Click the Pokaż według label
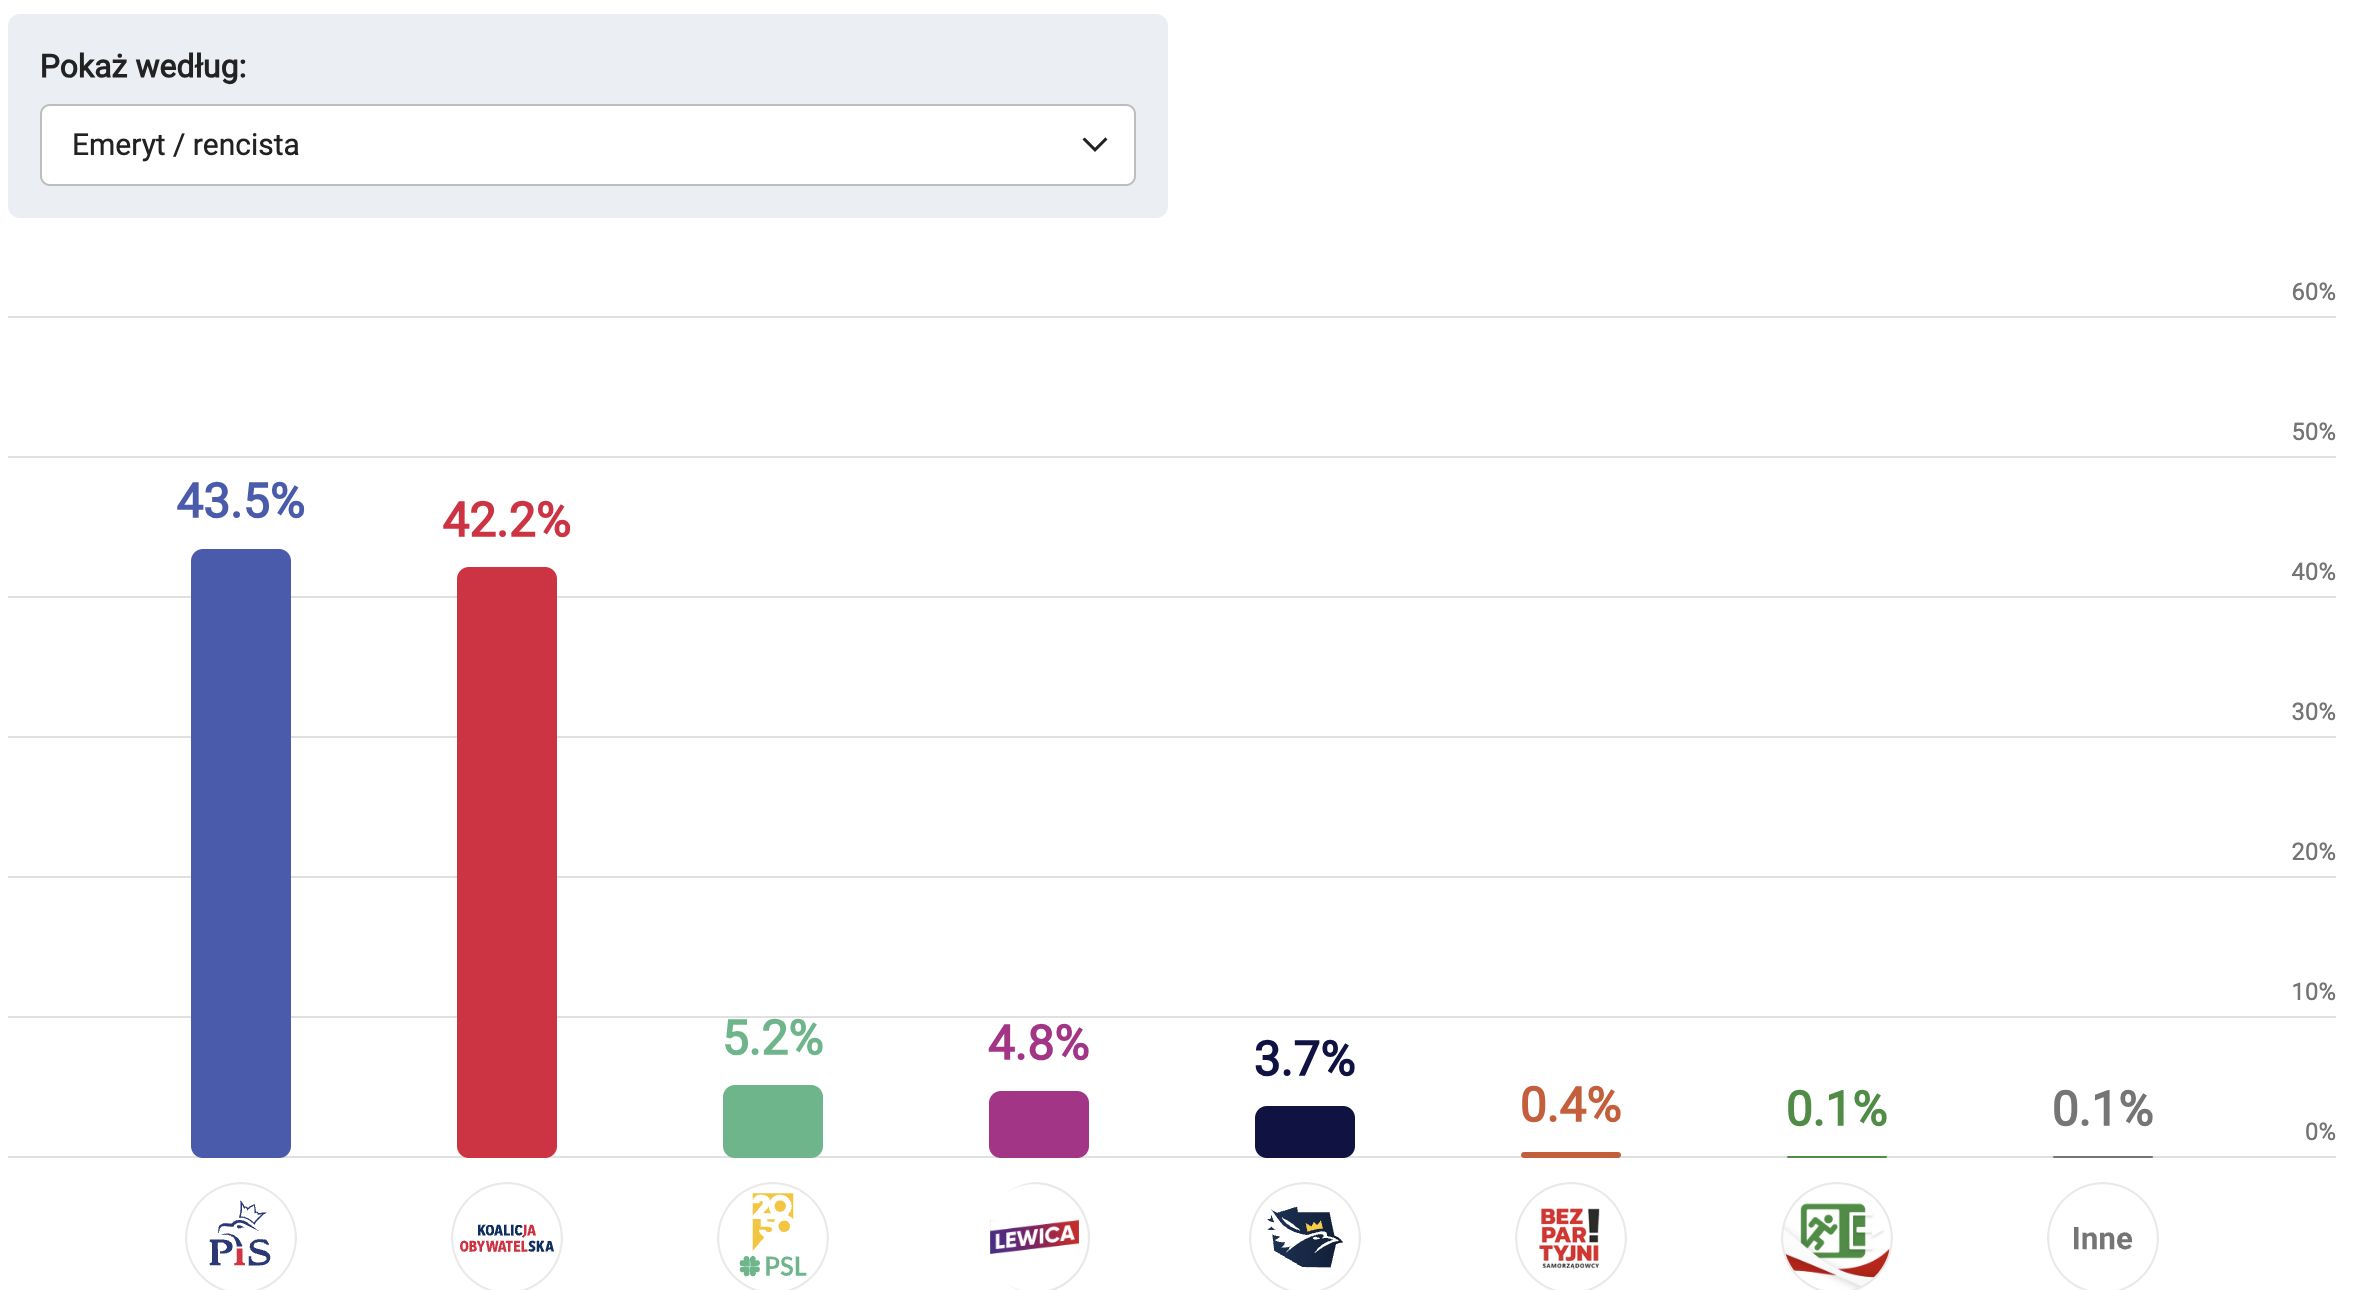 click(143, 66)
